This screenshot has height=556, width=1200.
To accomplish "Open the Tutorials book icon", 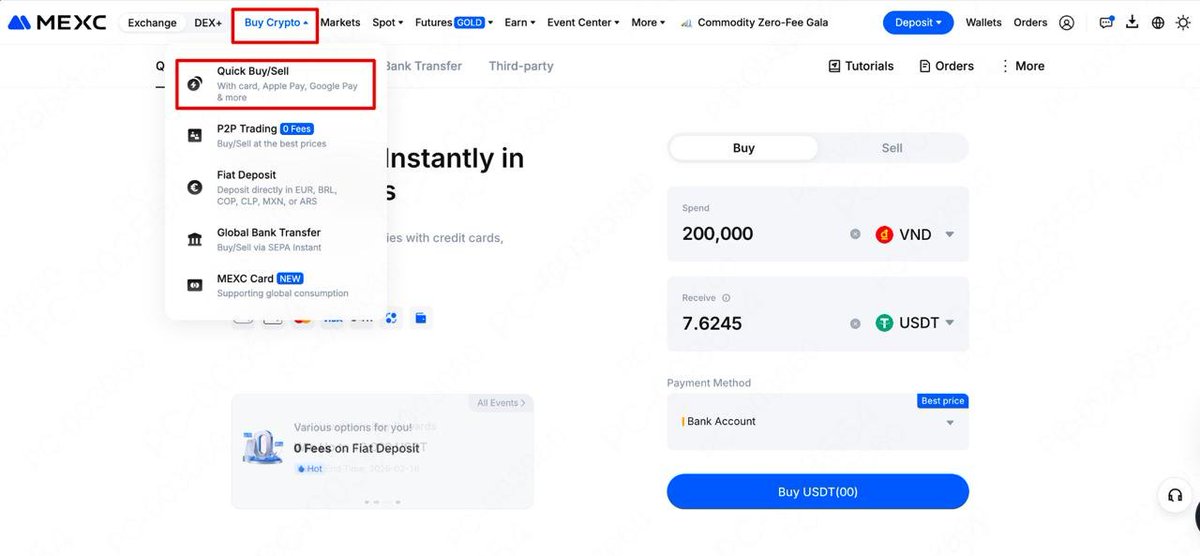I will click(x=835, y=66).
